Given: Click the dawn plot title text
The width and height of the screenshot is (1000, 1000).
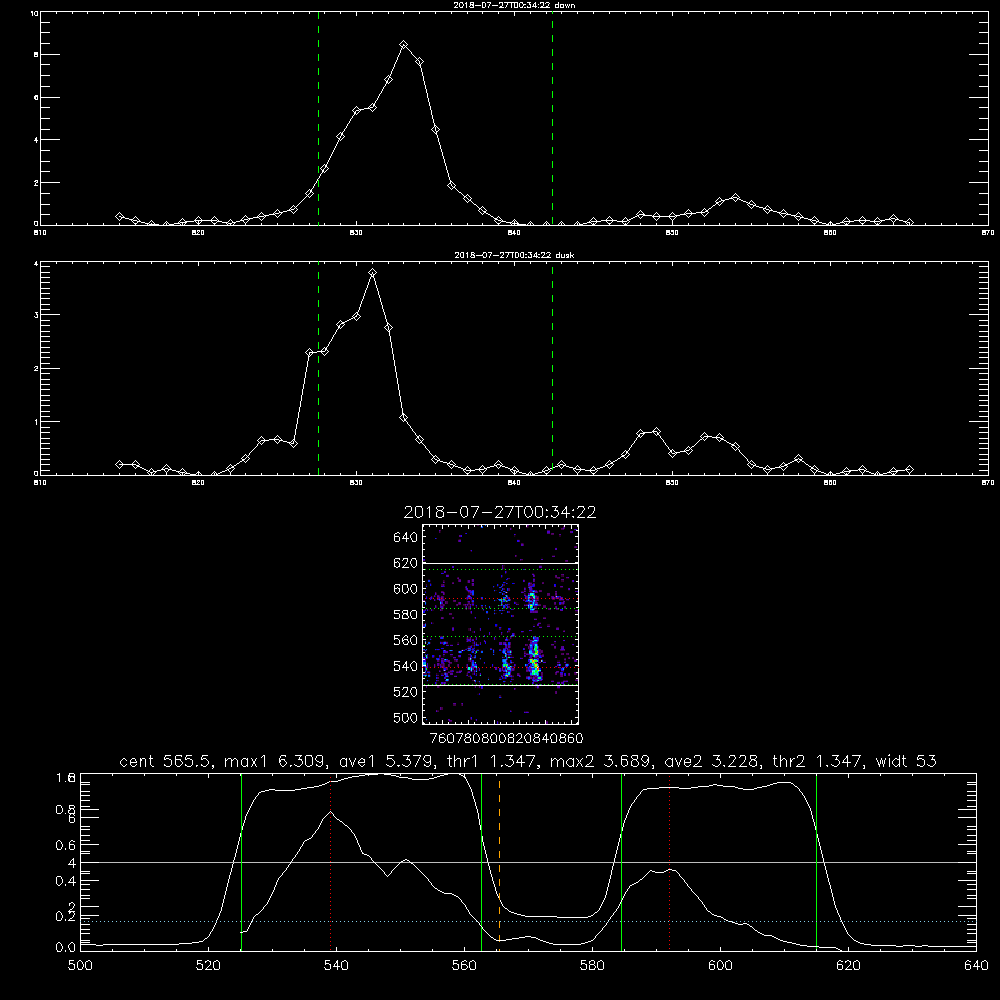Looking at the screenshot, I should [514, 5].
